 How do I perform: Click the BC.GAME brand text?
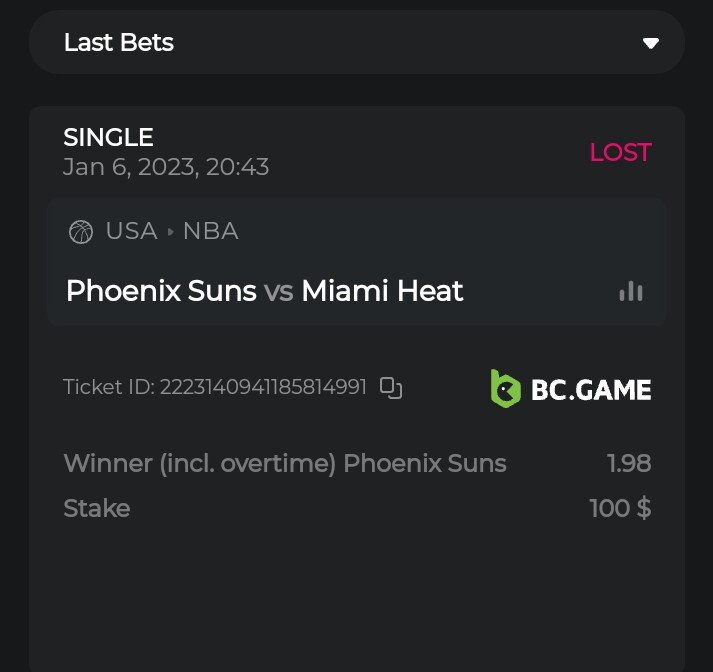pos(591,388)
